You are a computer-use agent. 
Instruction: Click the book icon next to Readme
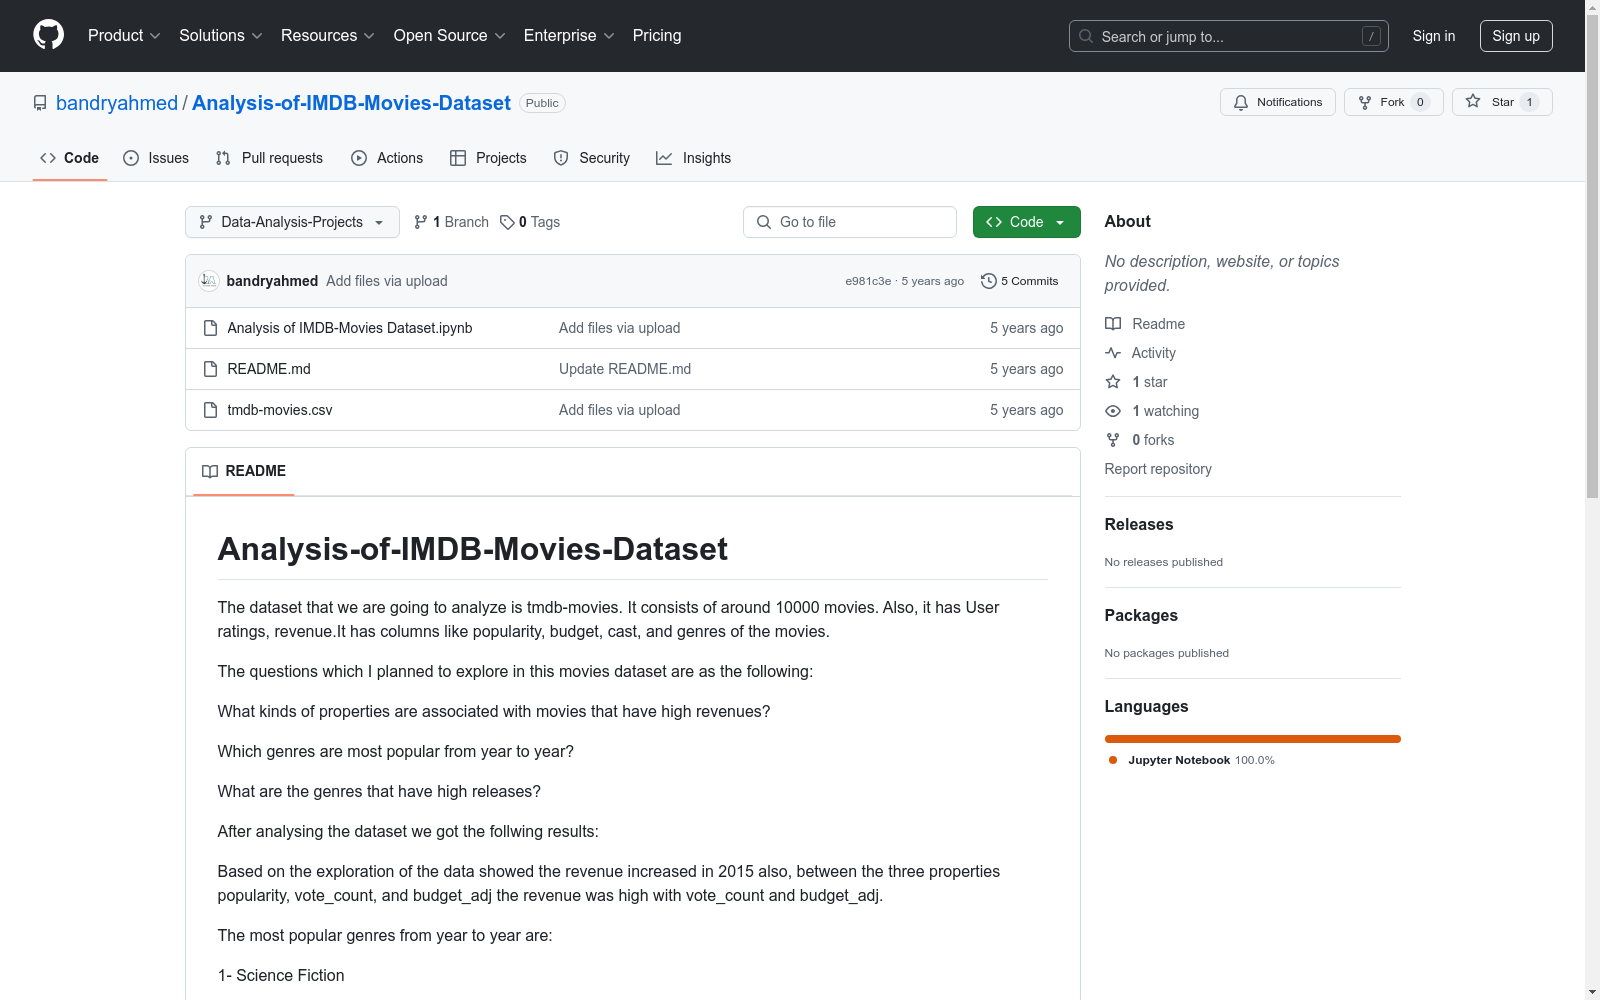[1113, 324]
